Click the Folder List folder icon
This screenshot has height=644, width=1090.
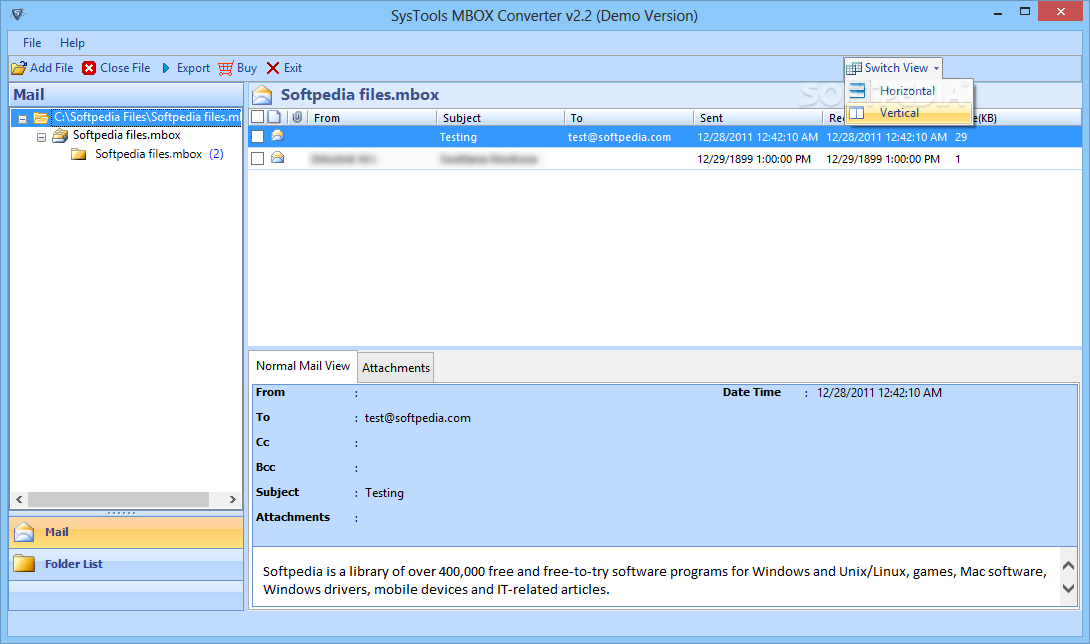point(24,563)
